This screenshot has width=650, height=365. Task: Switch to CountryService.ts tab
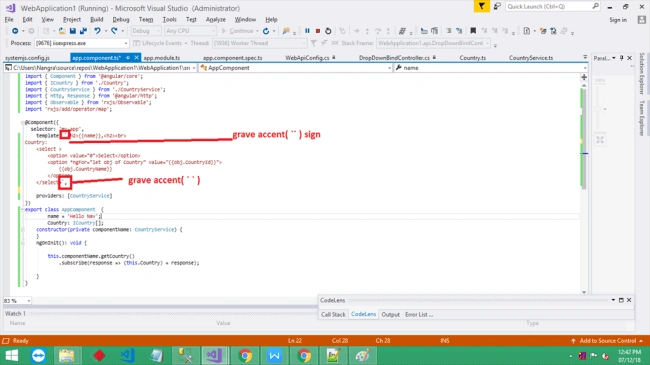coord(531,58)
